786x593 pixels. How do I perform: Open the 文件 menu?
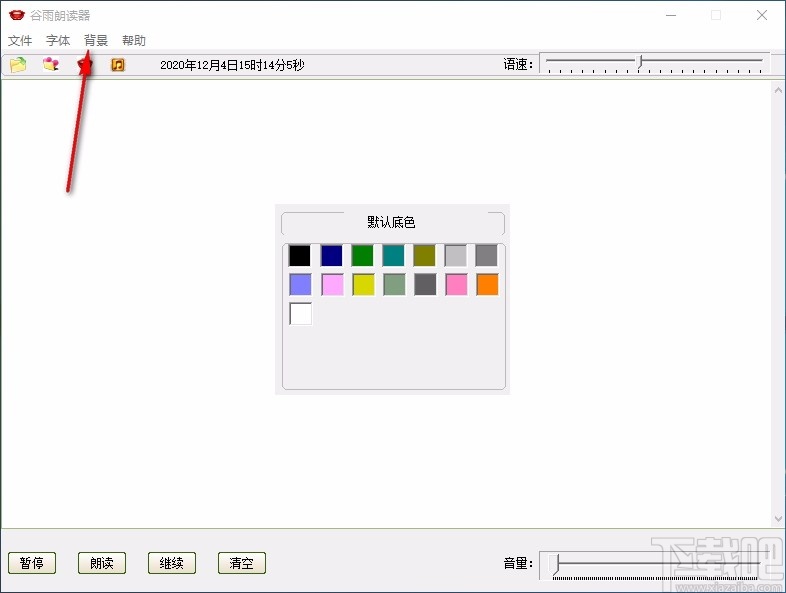pyautogui.click(x=20, y=41)
